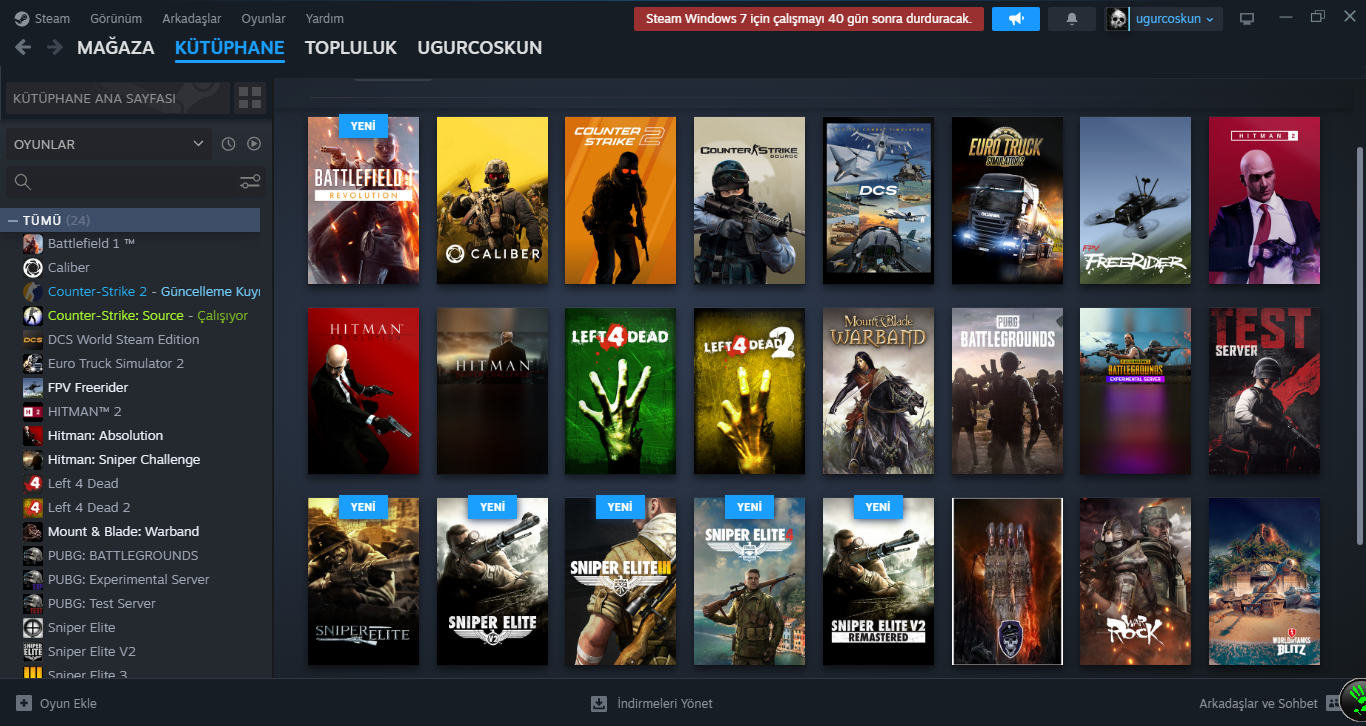
Task: Open the Left 4 Dead 2 cover
Action: pyautogui.click(x=749, y=391)
